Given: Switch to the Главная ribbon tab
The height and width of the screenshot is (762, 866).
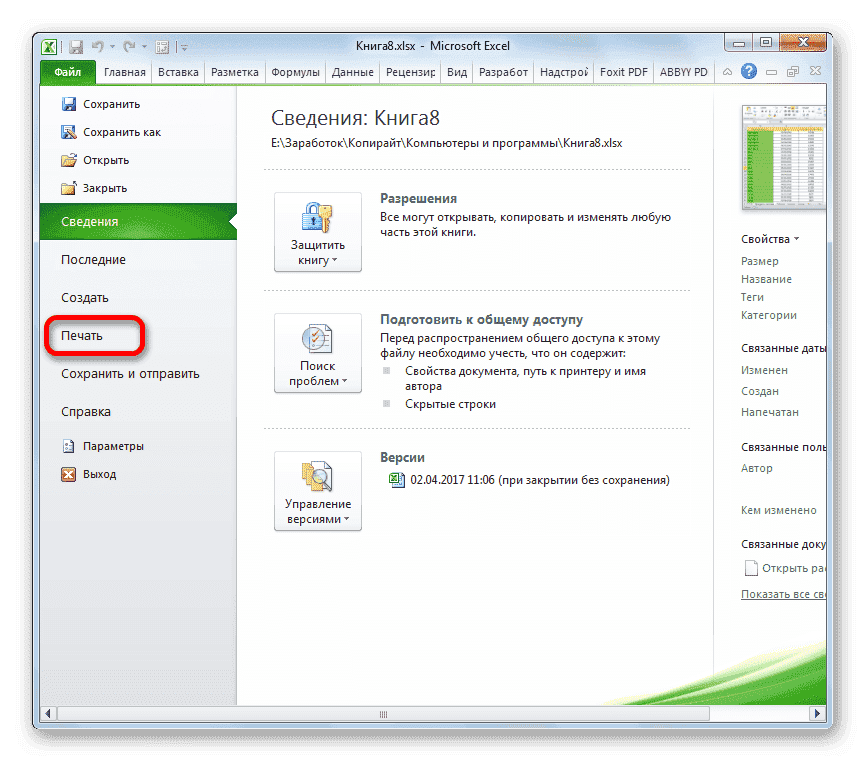Looking at the screenshot, I should tap(124, 72).
